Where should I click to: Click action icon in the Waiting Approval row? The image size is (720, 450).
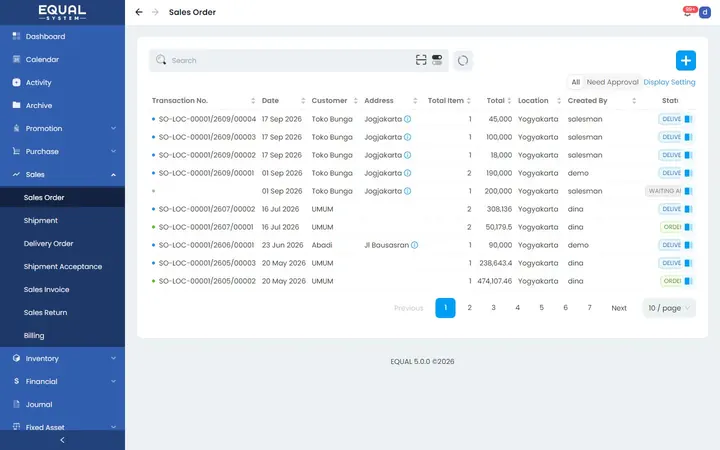click(x=688, y=191)
